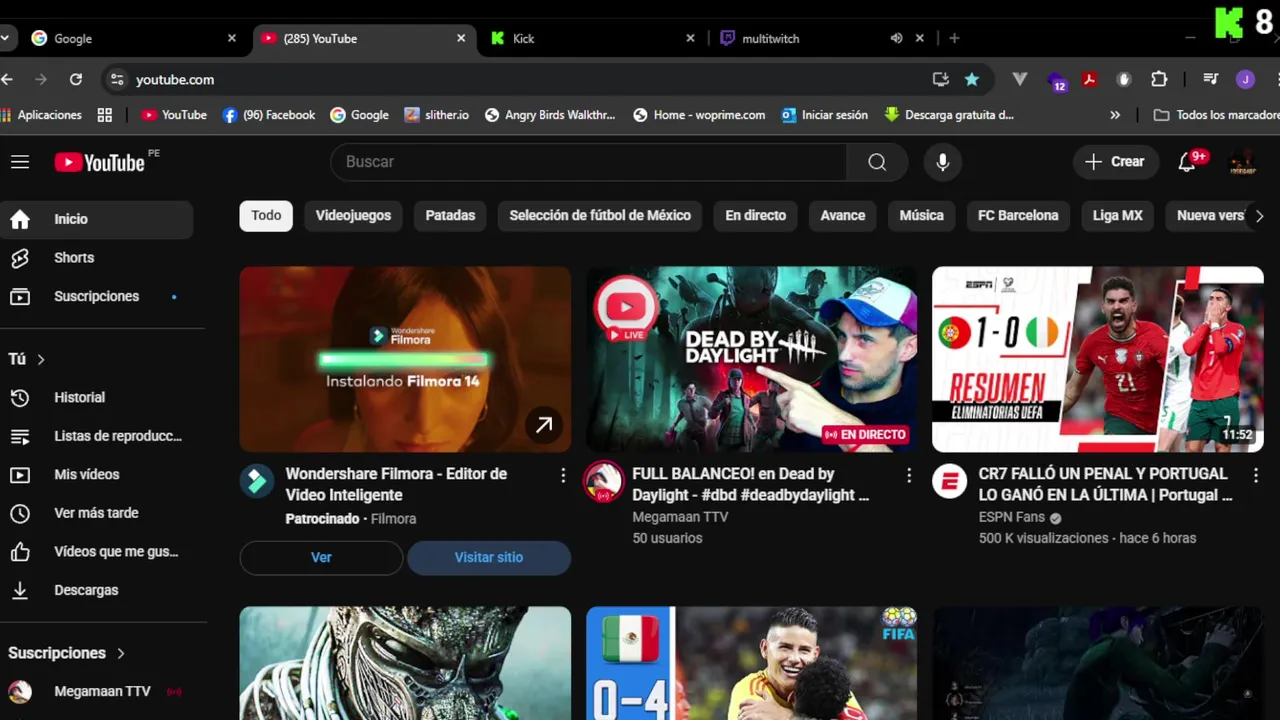Open Ver más tarde list
Viewport: 1280px width, 720px height.
pos(96,513)
